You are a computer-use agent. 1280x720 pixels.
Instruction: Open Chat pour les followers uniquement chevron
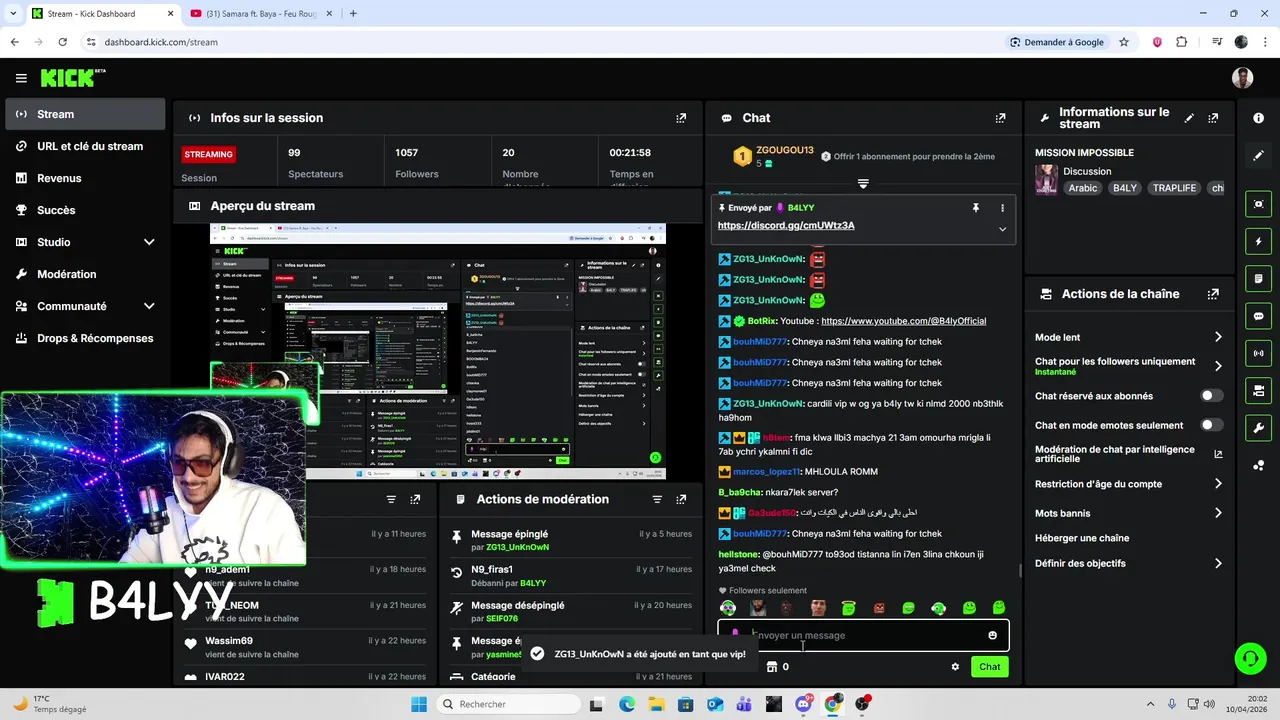click(1218, 366)
